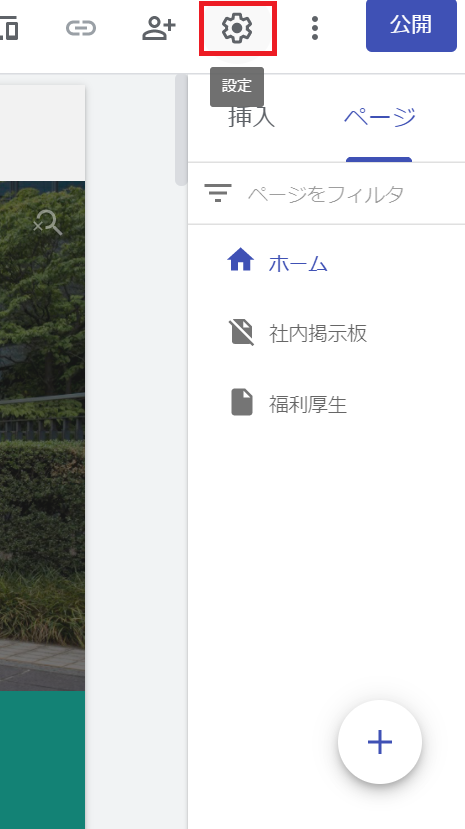This screenshot has height=829, width=465.
Task: Copy the published site link icon
Action: click(x=81, y=28)
